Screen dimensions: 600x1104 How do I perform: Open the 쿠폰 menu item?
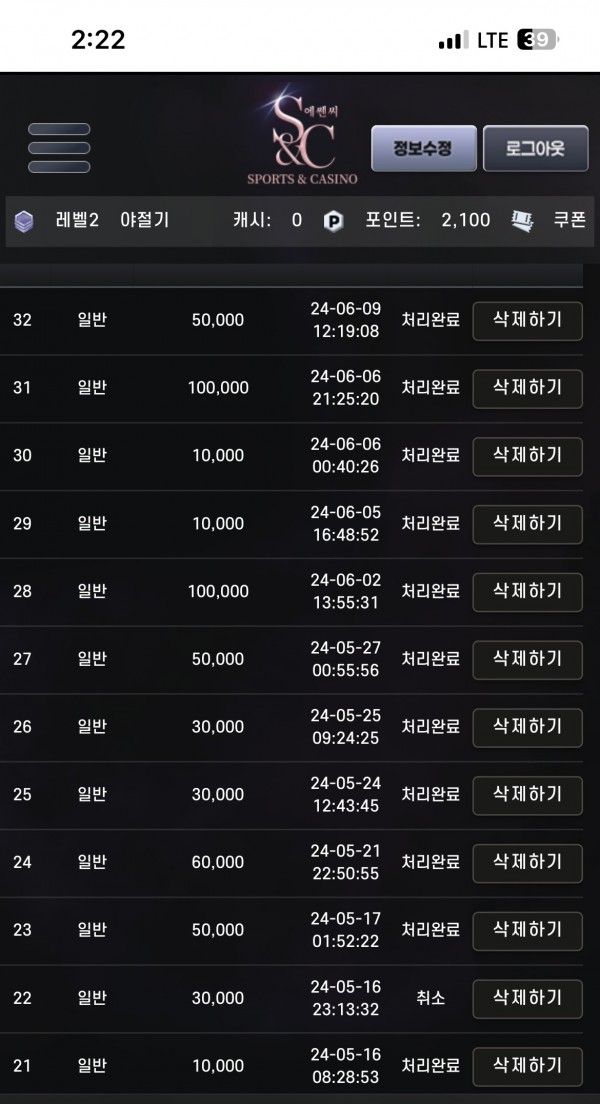pyautogui.click(x=569, y=220)
